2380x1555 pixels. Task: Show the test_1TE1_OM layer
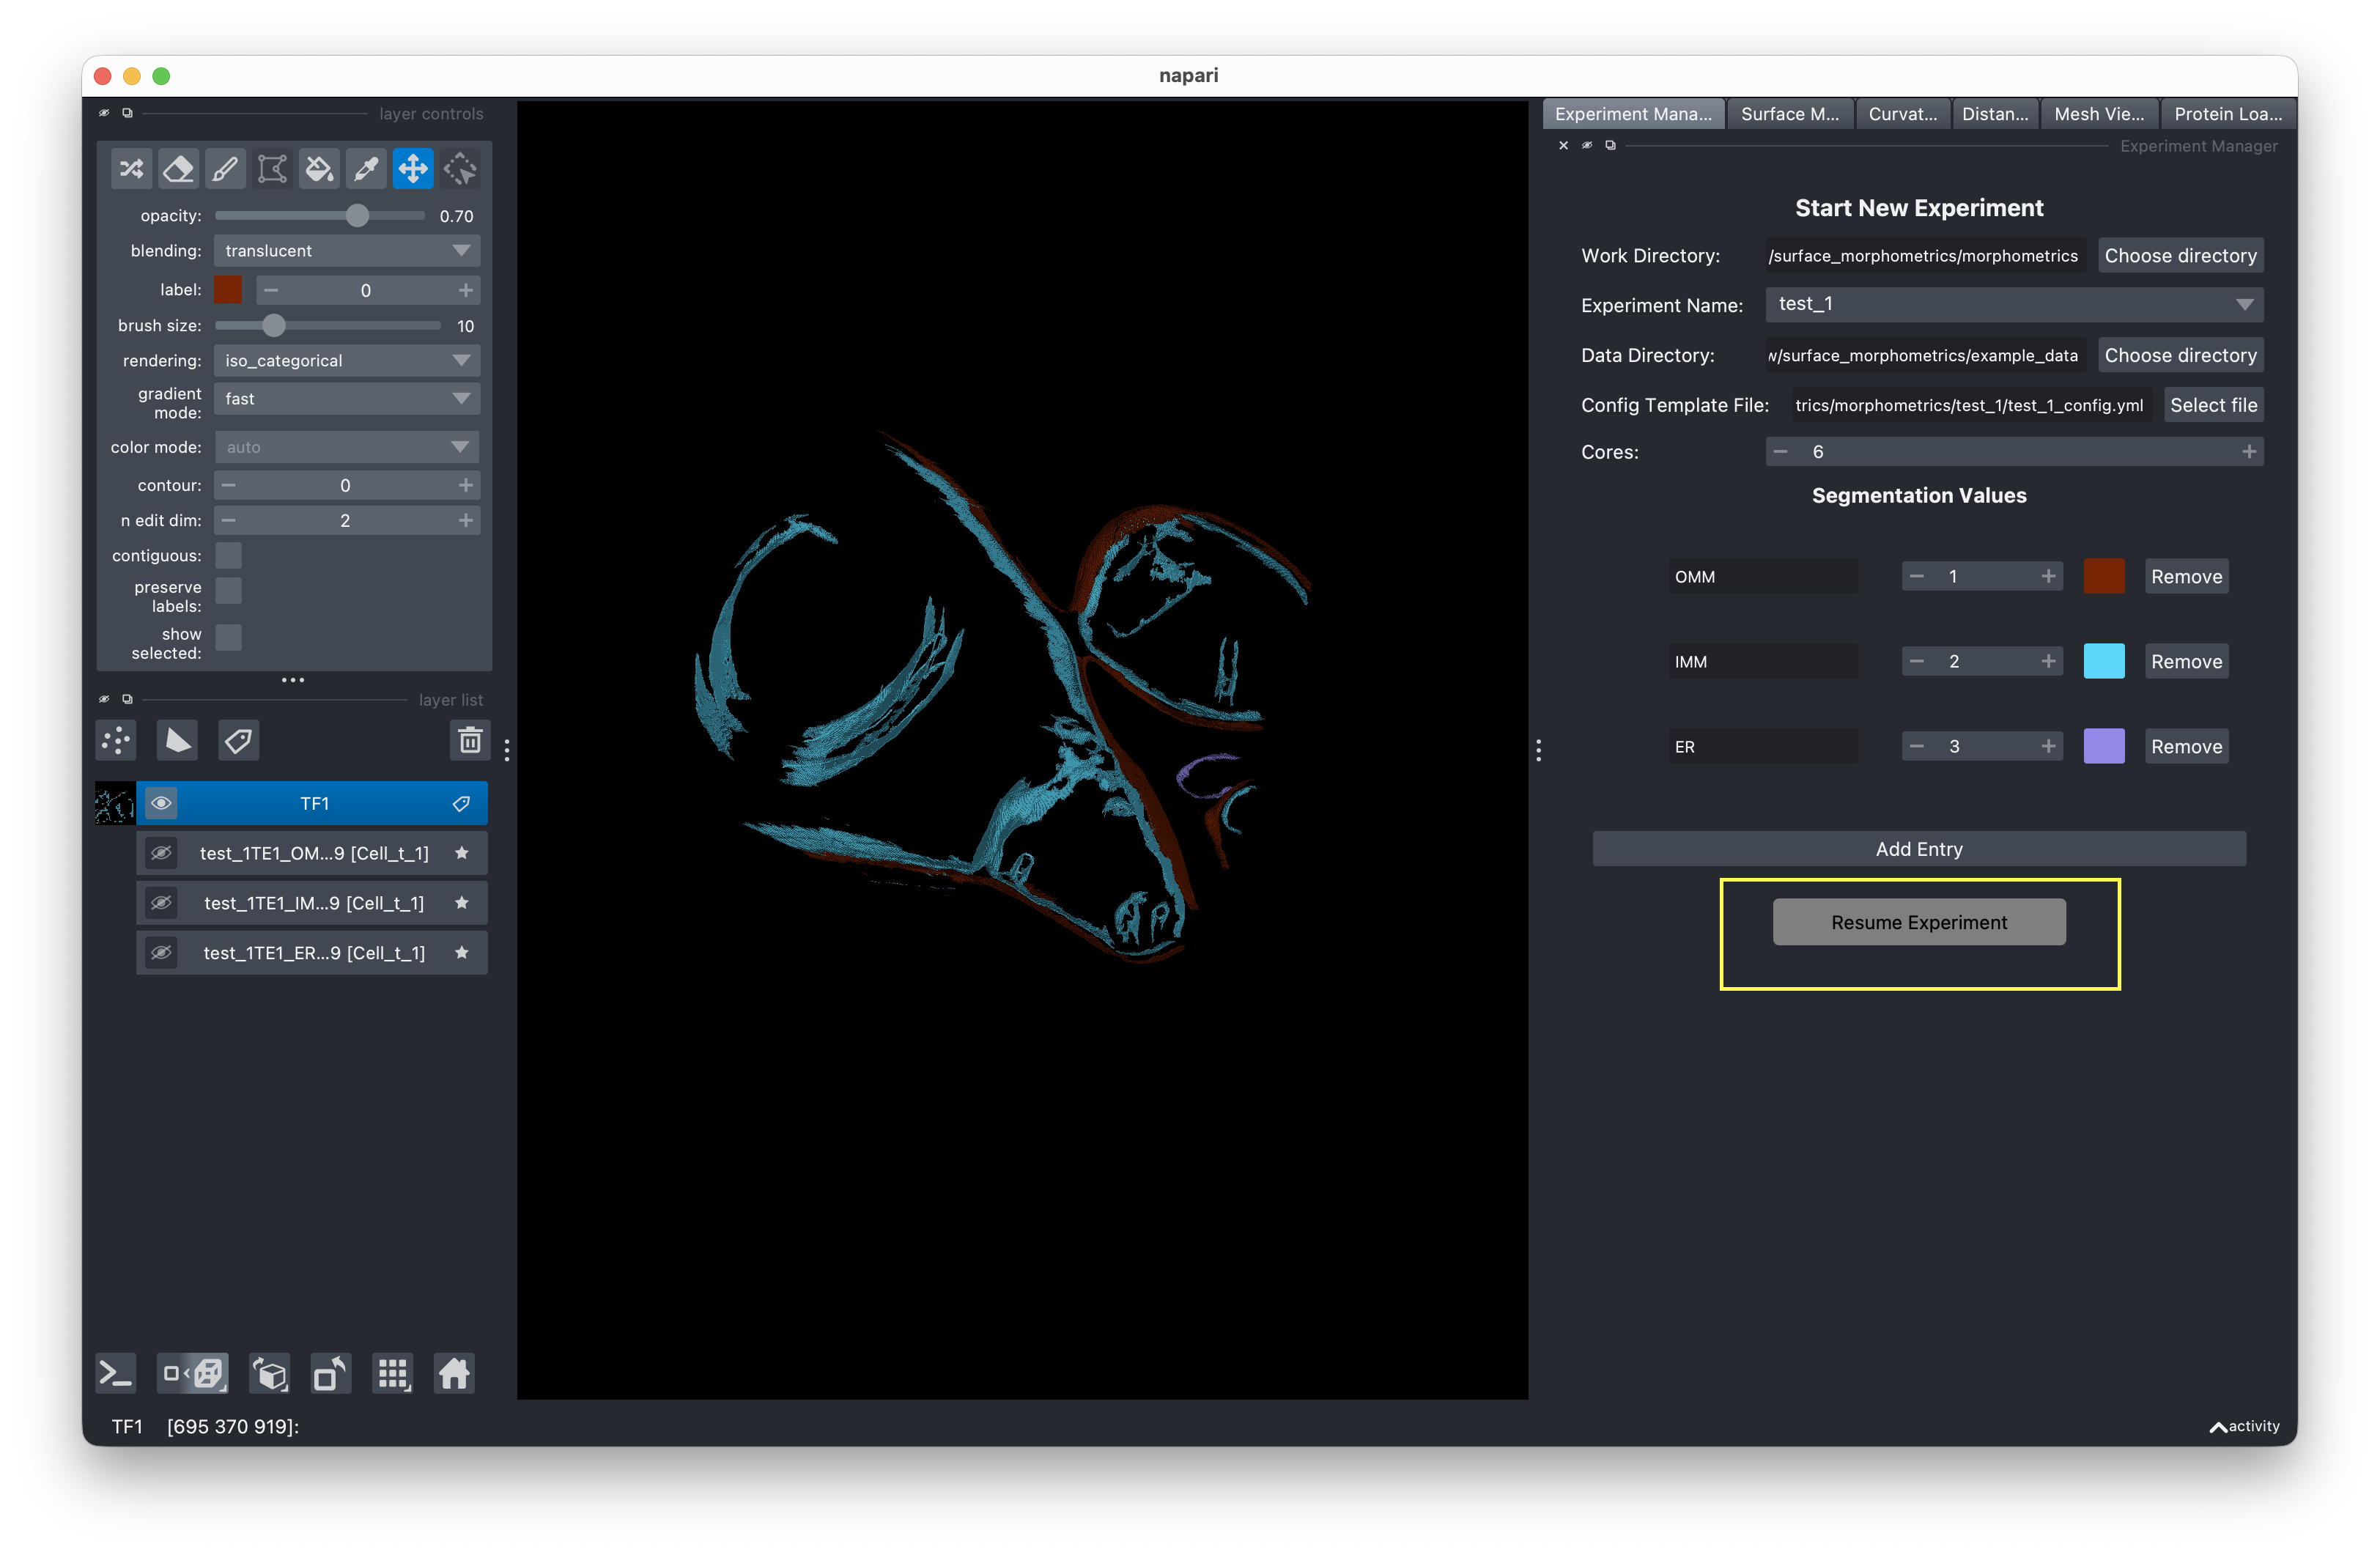coord(161,854)
